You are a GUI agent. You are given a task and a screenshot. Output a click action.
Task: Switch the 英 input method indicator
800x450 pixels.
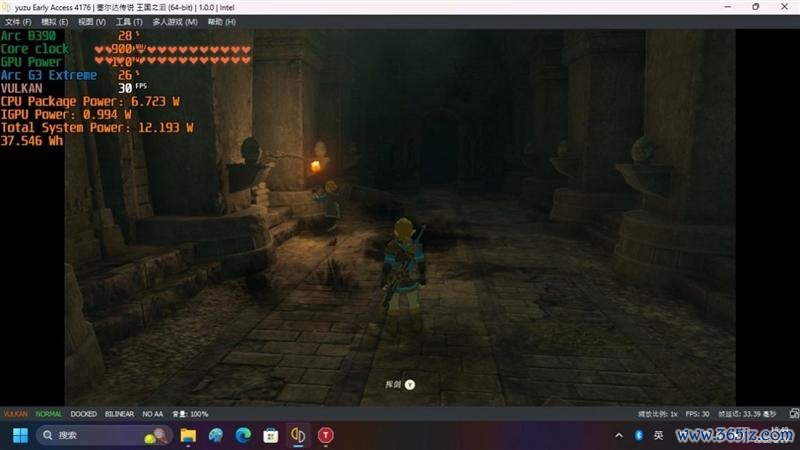[659, 435]
